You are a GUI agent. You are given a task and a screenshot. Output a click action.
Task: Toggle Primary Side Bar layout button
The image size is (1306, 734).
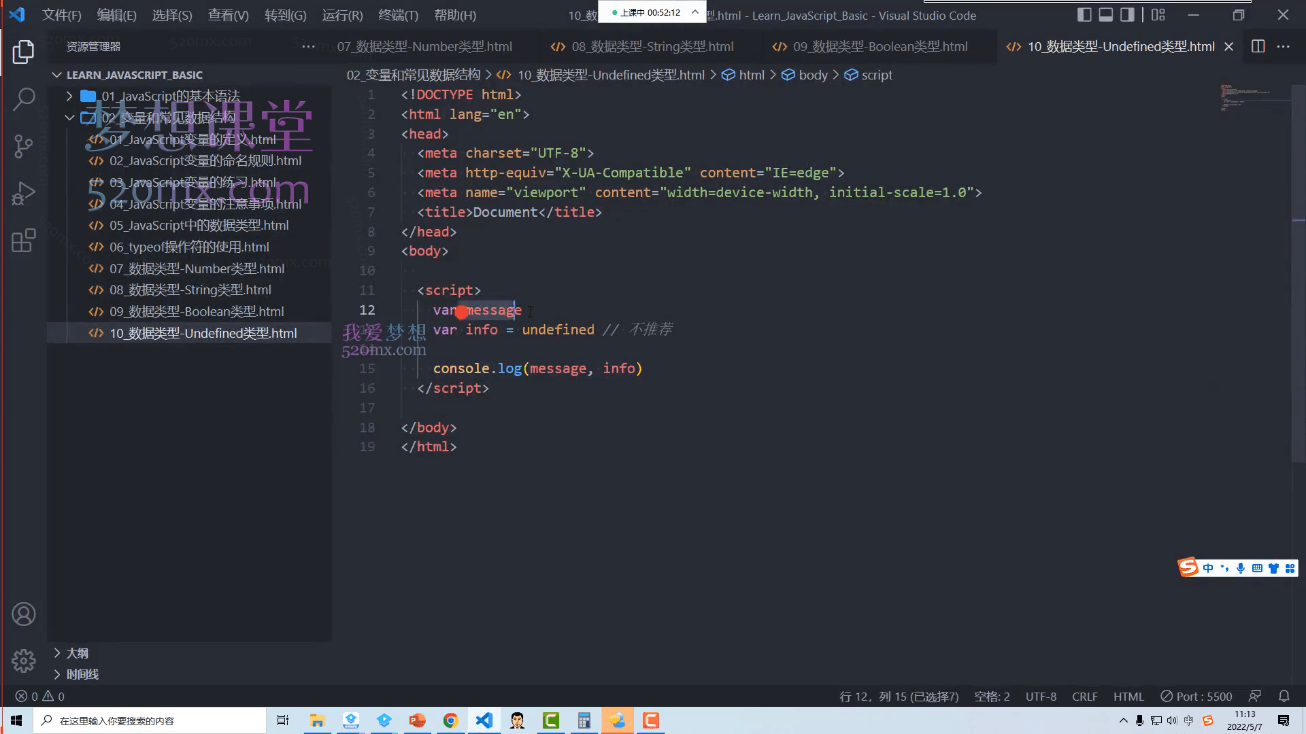pyautogui.click(x=1084, y=15)
